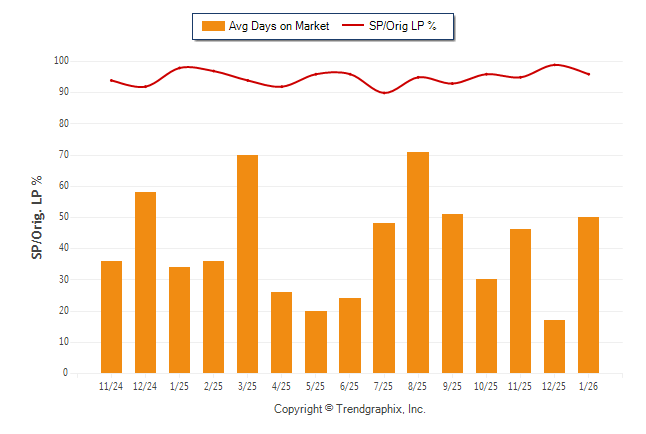Click the 2/25 orange bar
This screenshot has width=646, height=434.
[x=213, y=317]
